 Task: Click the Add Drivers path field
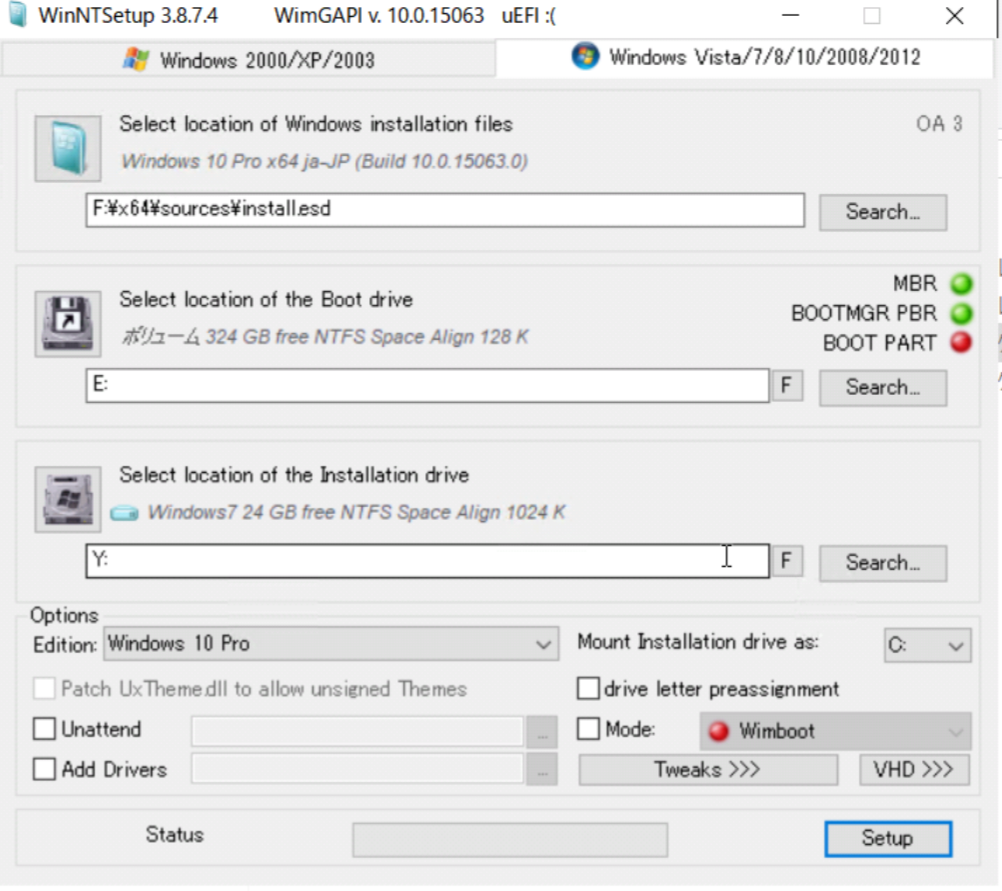click(x=357, y=769)
